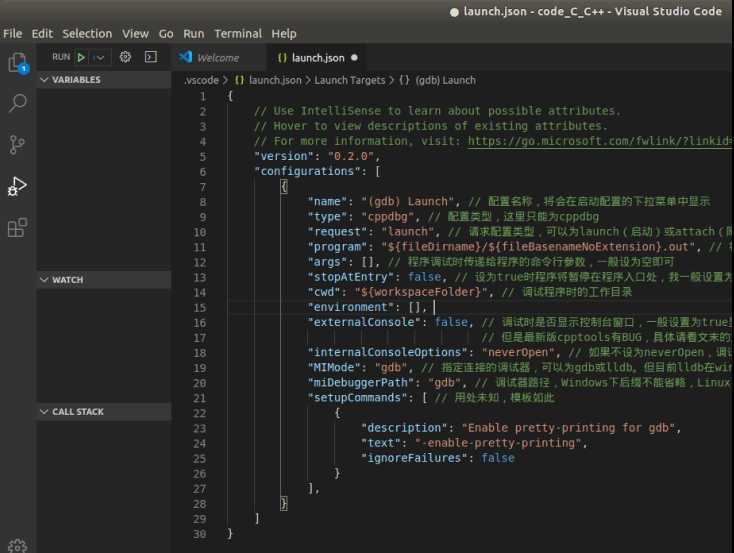Screen dimensions: 734x553
Task: Open the File menu
Action: 13,34
